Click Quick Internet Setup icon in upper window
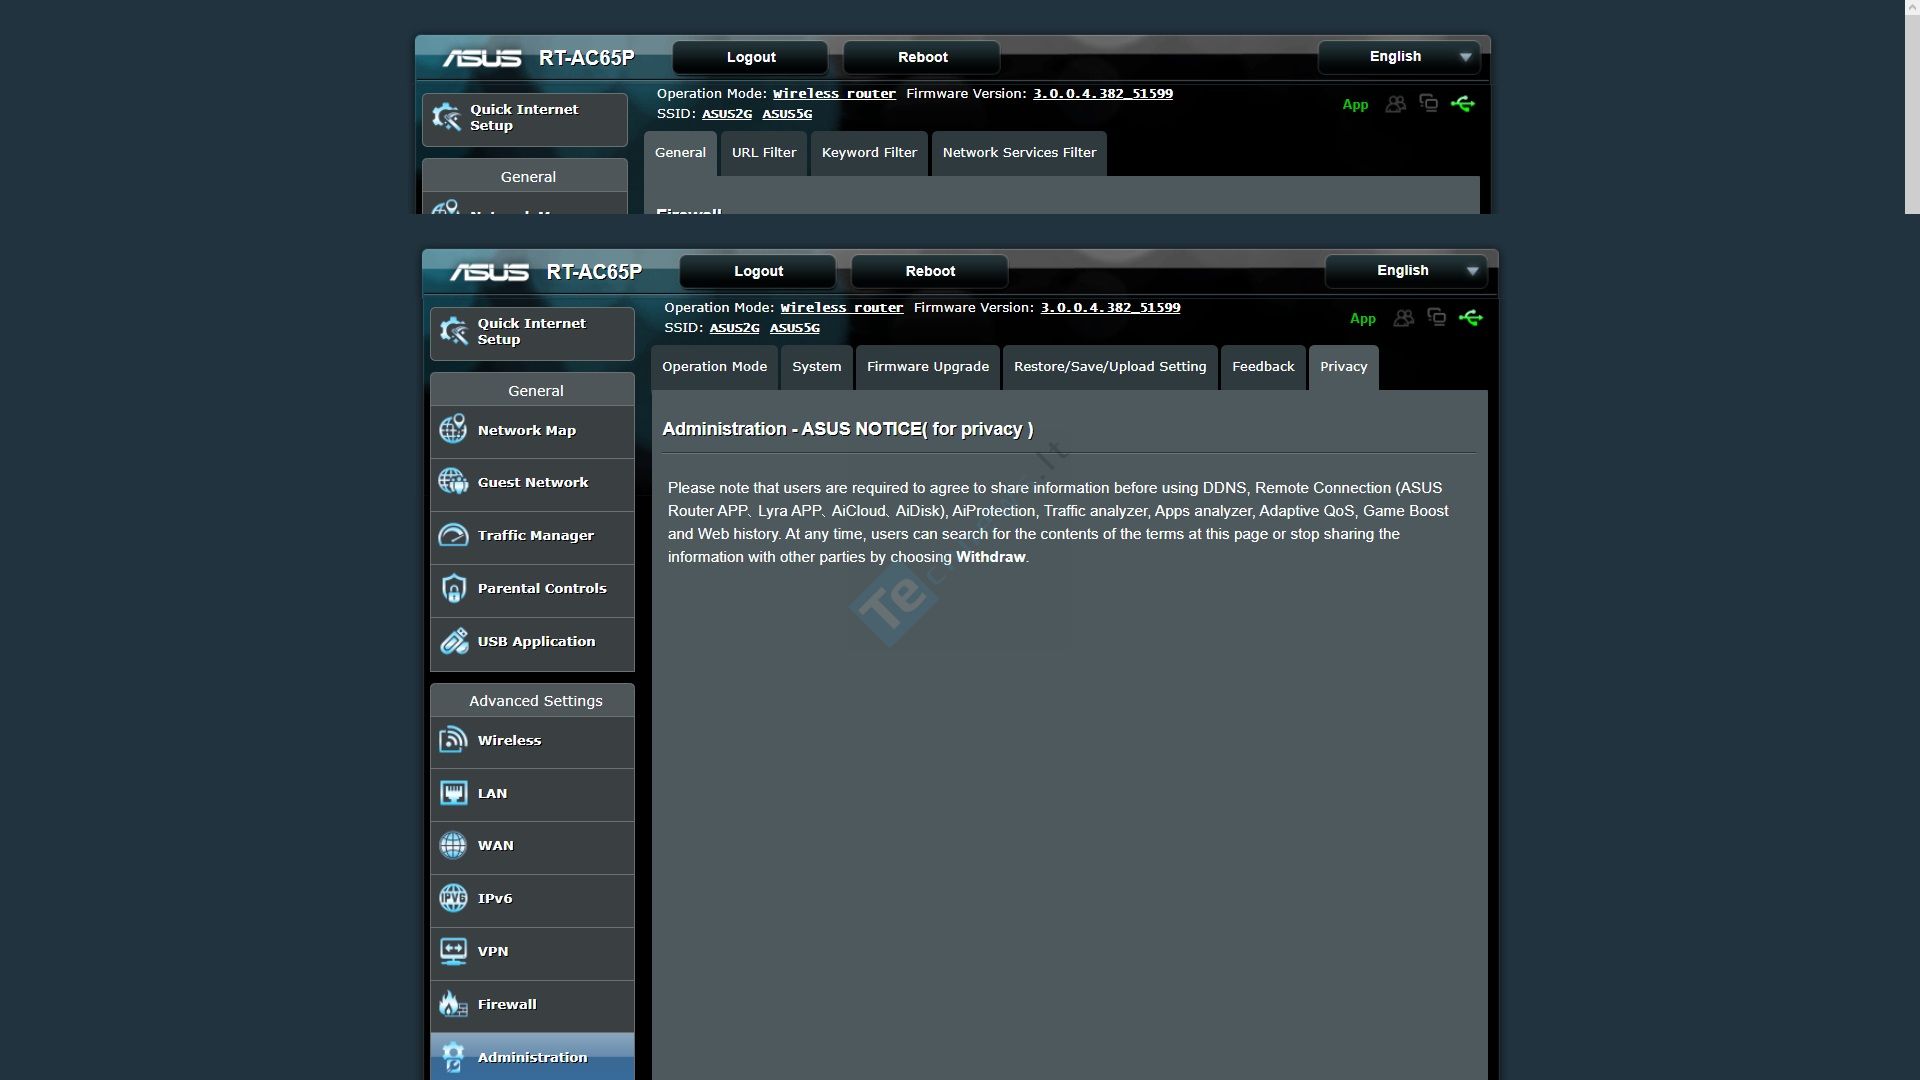 click(x=446, y=117)
